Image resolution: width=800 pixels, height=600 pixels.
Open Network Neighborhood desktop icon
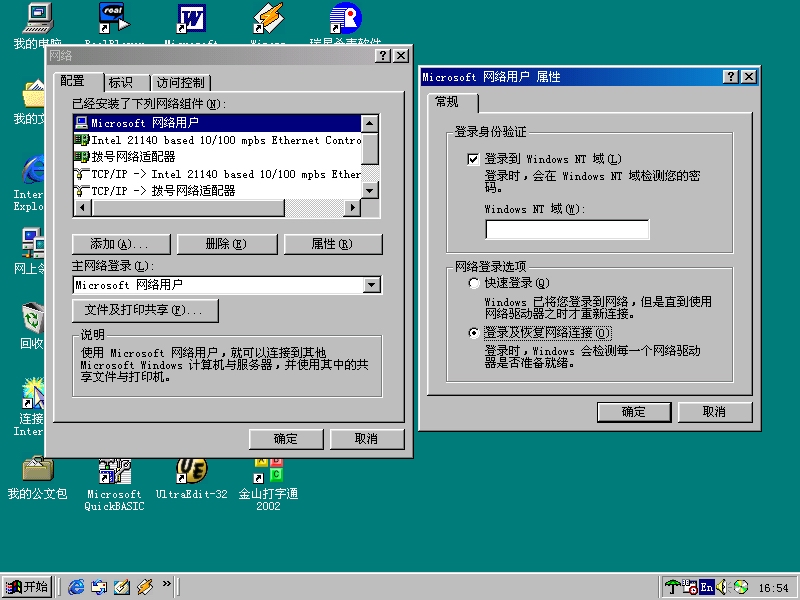[x=33, y=244]
